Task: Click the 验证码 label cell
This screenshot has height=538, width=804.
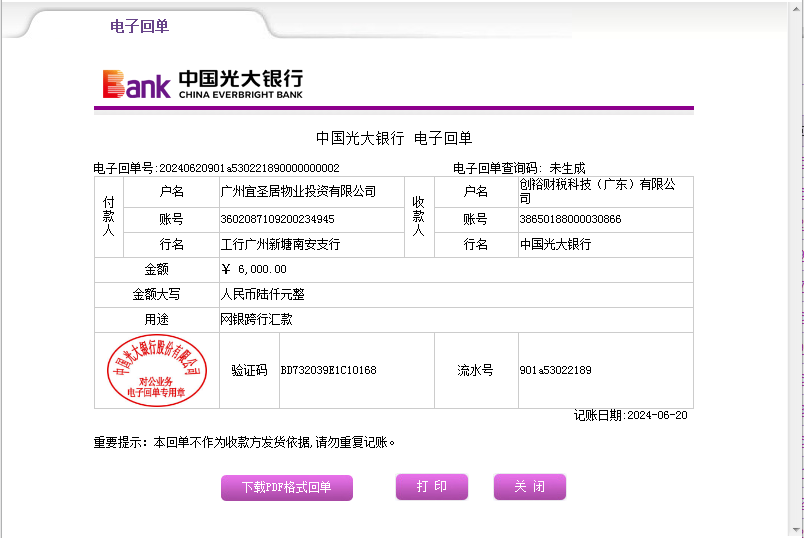Action: [x=249, y=370]
